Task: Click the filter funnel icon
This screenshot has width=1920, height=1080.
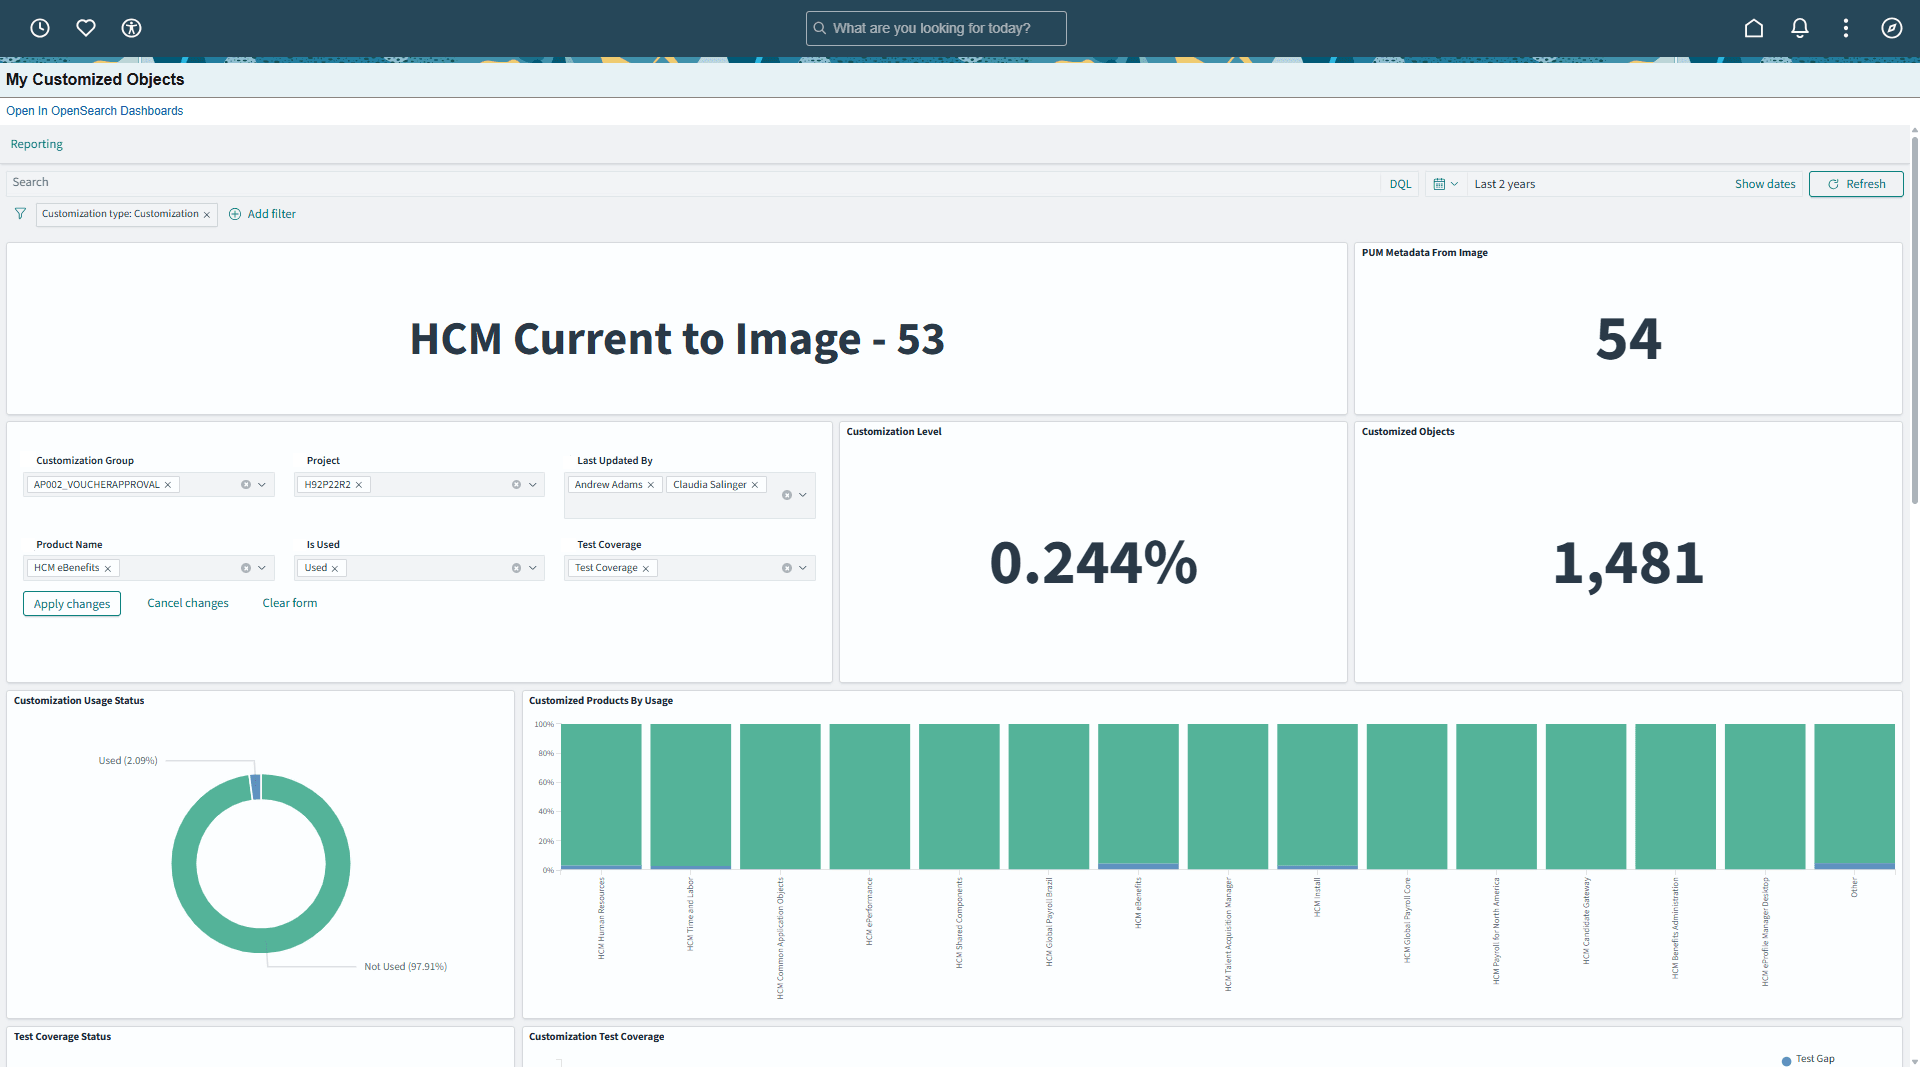Action: point(20,214)
